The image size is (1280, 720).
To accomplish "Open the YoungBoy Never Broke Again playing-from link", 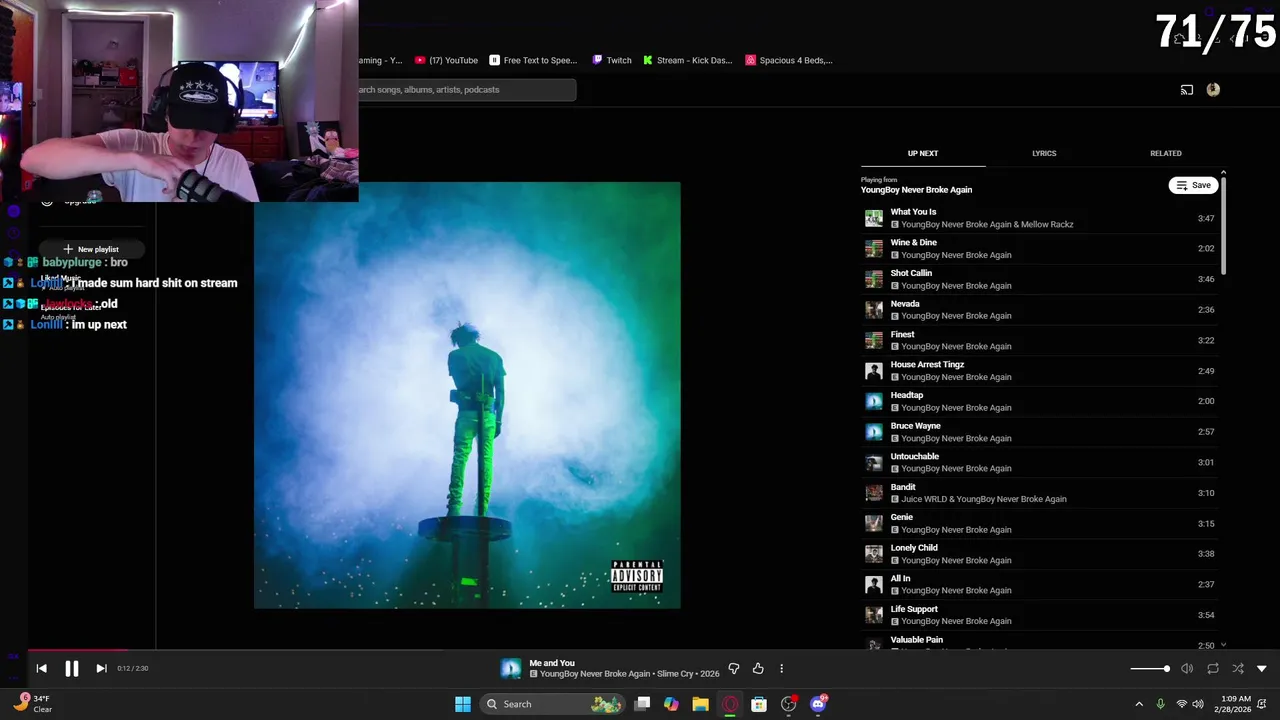I will pyautogui.click(x=916, y=190).
